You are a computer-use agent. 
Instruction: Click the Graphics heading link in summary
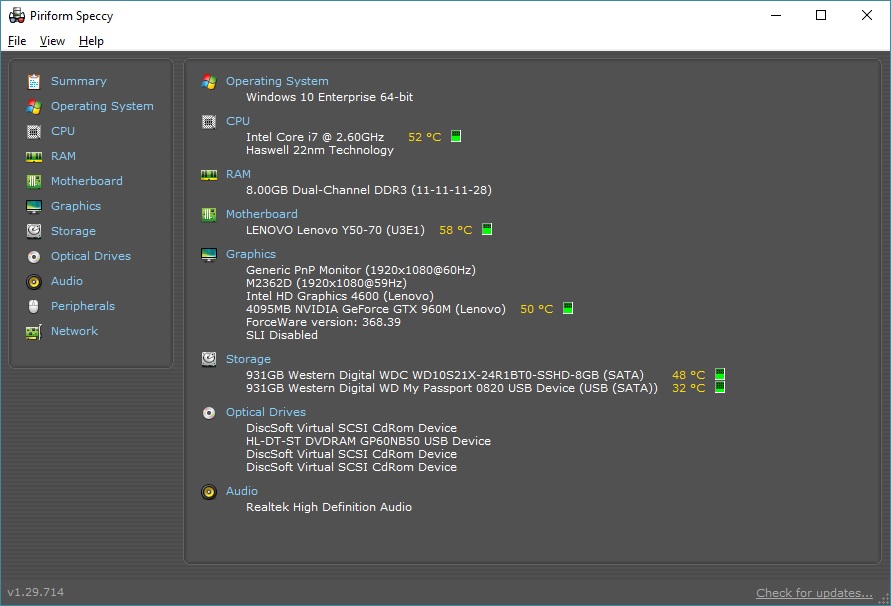click(x=251, y=254)
